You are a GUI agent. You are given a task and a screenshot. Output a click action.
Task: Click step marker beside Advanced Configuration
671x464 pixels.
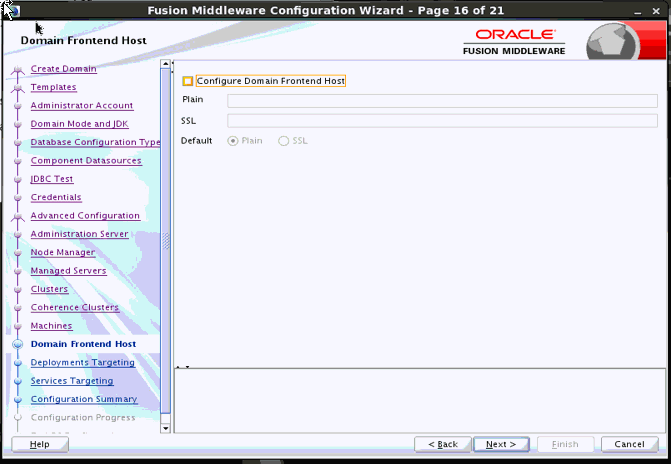tap(18, 217)
